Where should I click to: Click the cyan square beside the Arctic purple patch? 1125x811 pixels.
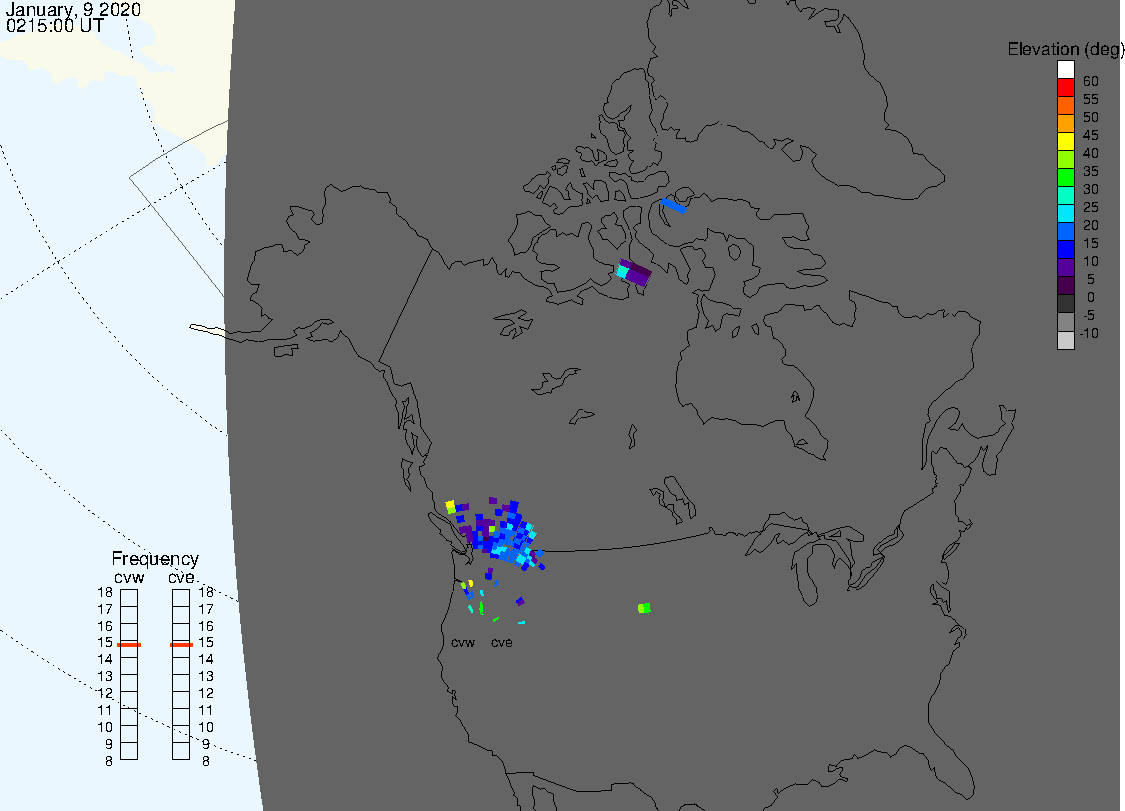click(x=621, y=272)
